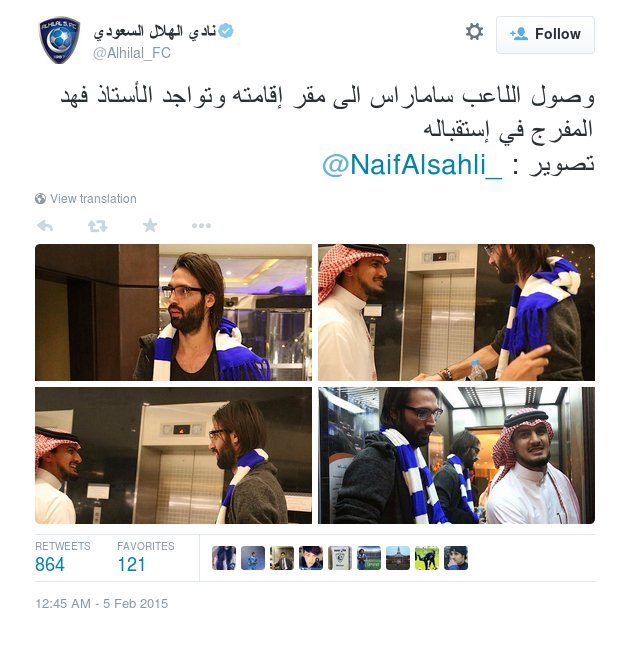
Task: Follow the Alhilal_FC account
Action: coord(545,35)
